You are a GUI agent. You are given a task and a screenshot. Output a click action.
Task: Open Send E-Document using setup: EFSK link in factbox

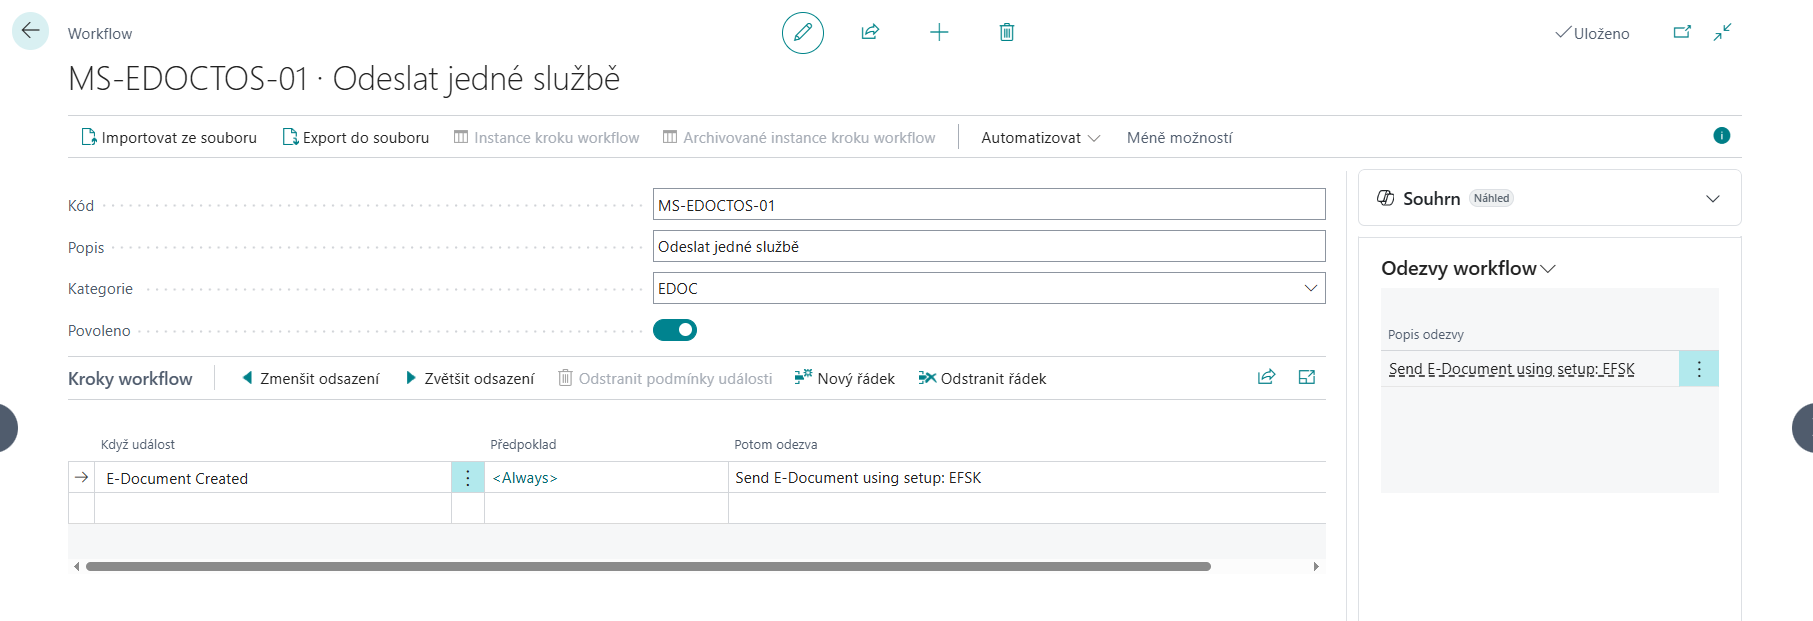click(1511, 369)
